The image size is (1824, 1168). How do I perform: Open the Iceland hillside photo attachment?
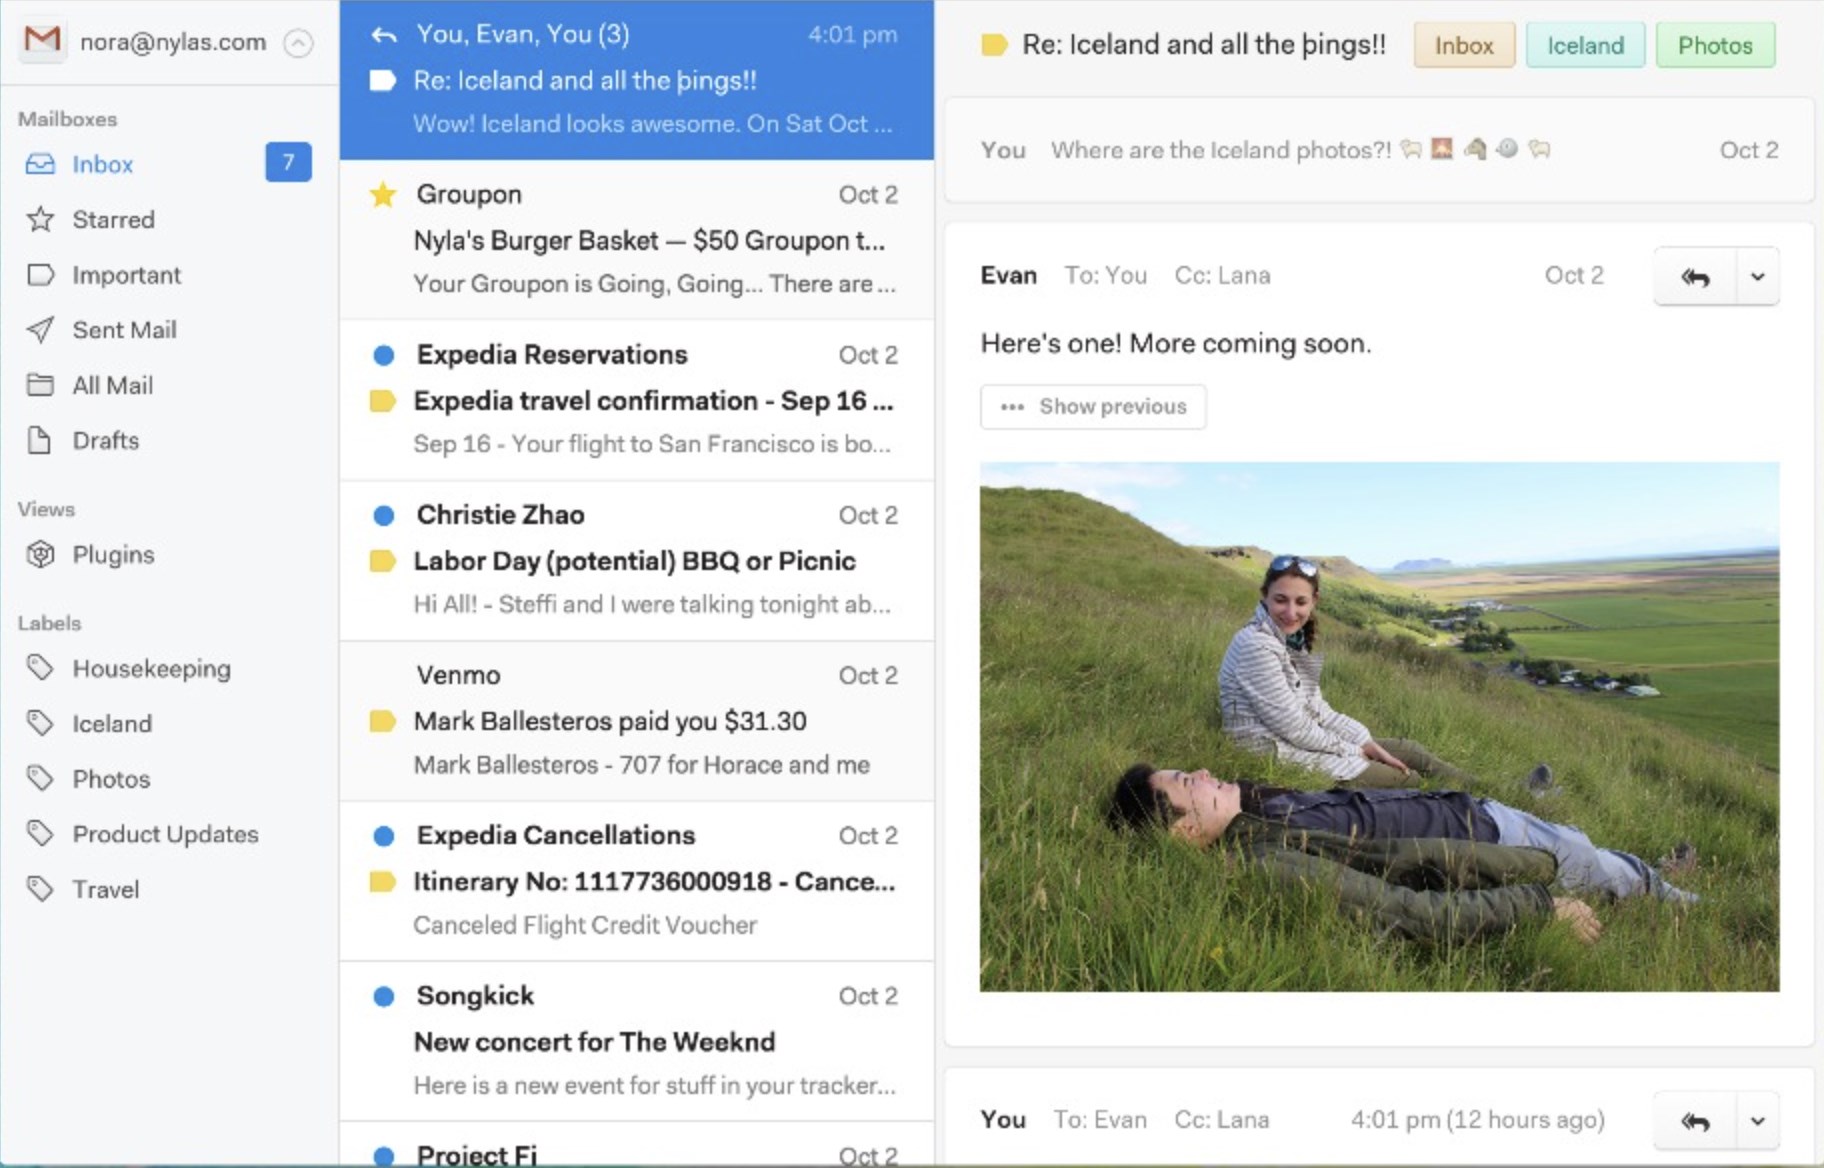[1379, 727]
